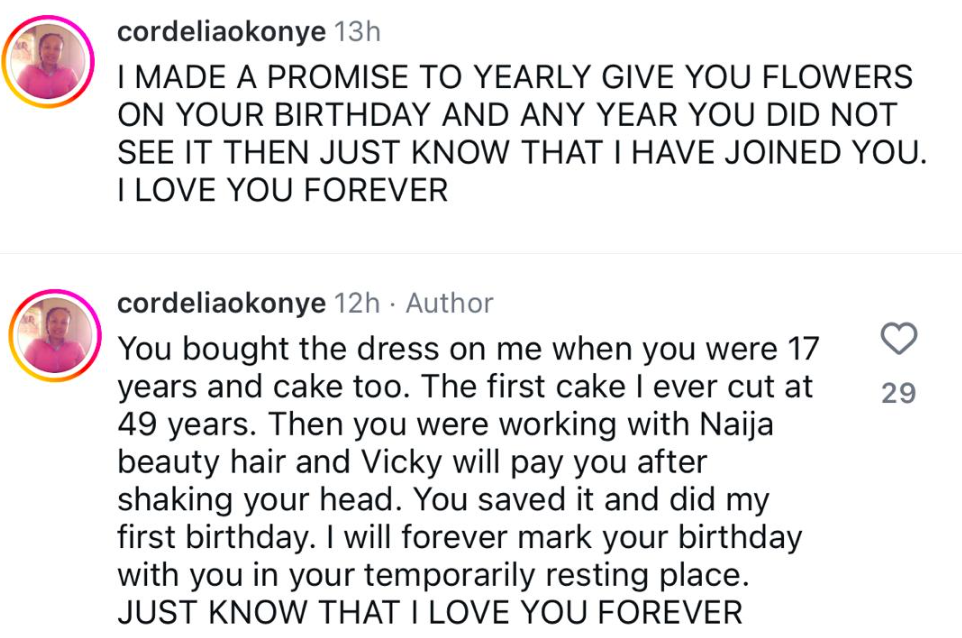View the 29 likes count
The image size is (962, 638).
point(898,393)
